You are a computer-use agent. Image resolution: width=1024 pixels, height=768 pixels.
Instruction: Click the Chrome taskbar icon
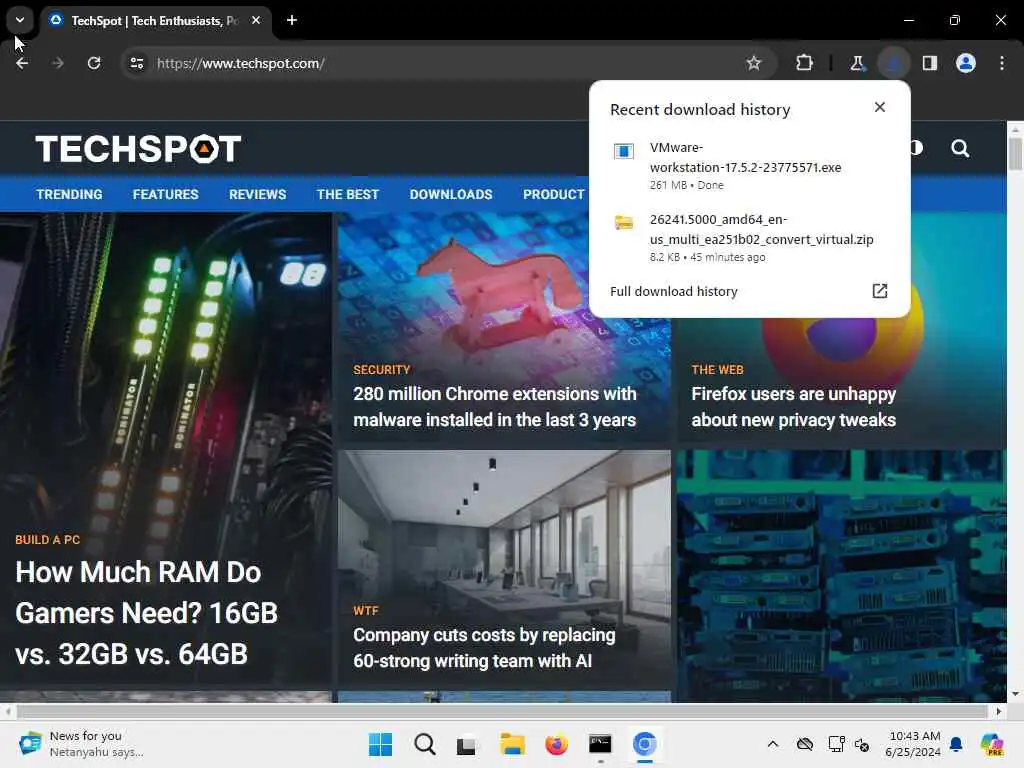644,744
